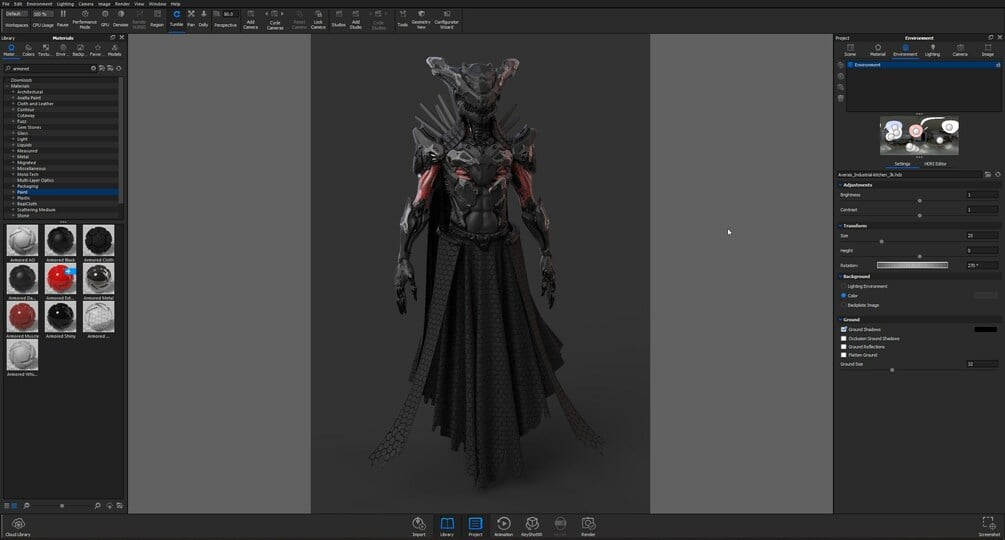Click the Add Studio toolbar icon
1005x540 pixels.
click(356, 19)
